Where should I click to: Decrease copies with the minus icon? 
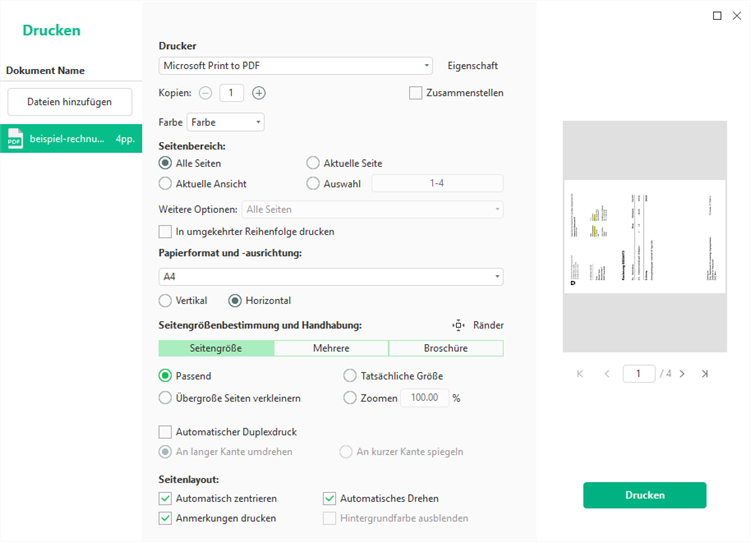(x=205, y=93)
